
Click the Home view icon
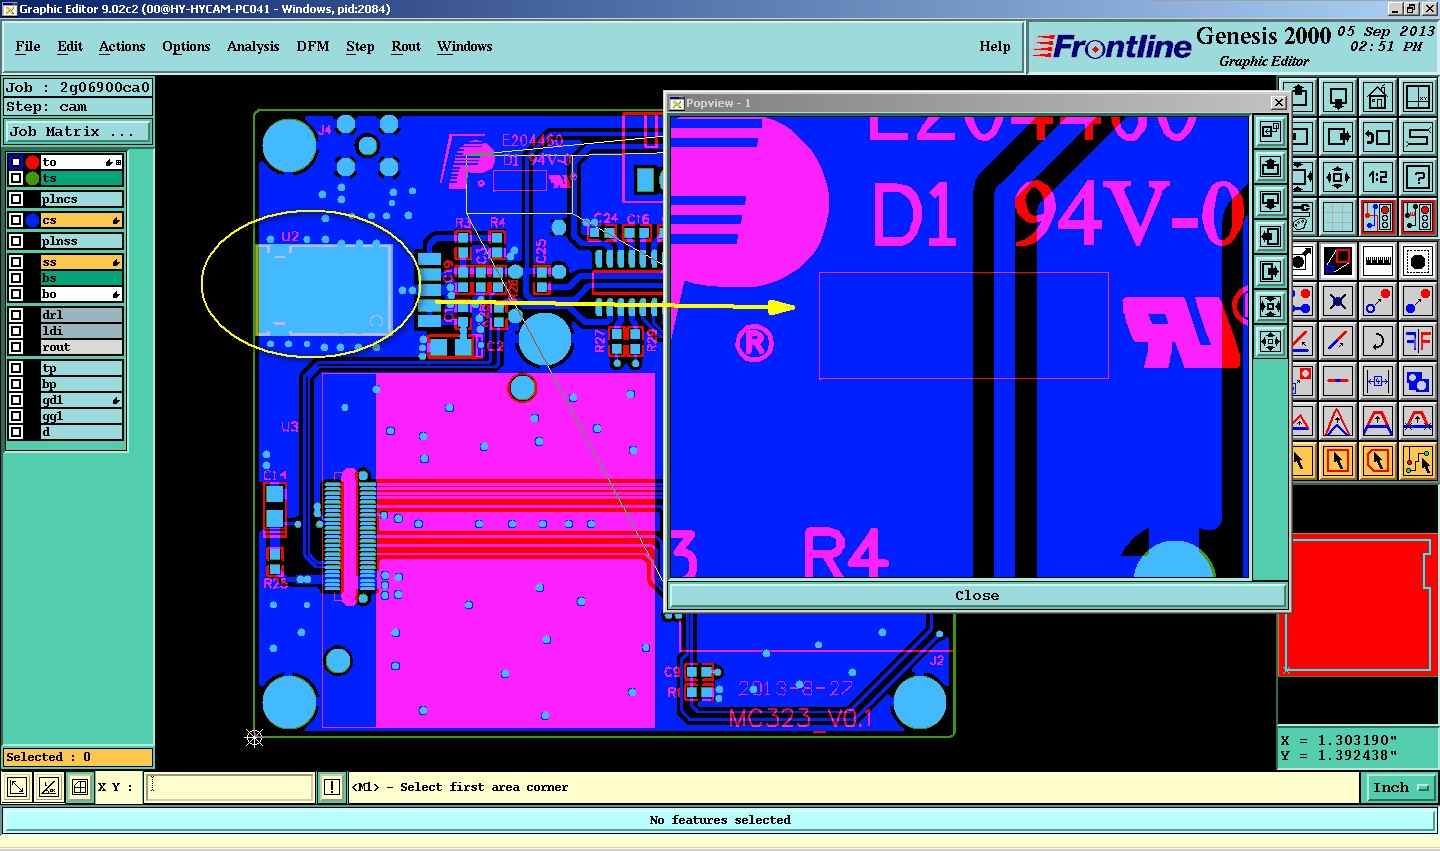click(x=1378, y=98)
